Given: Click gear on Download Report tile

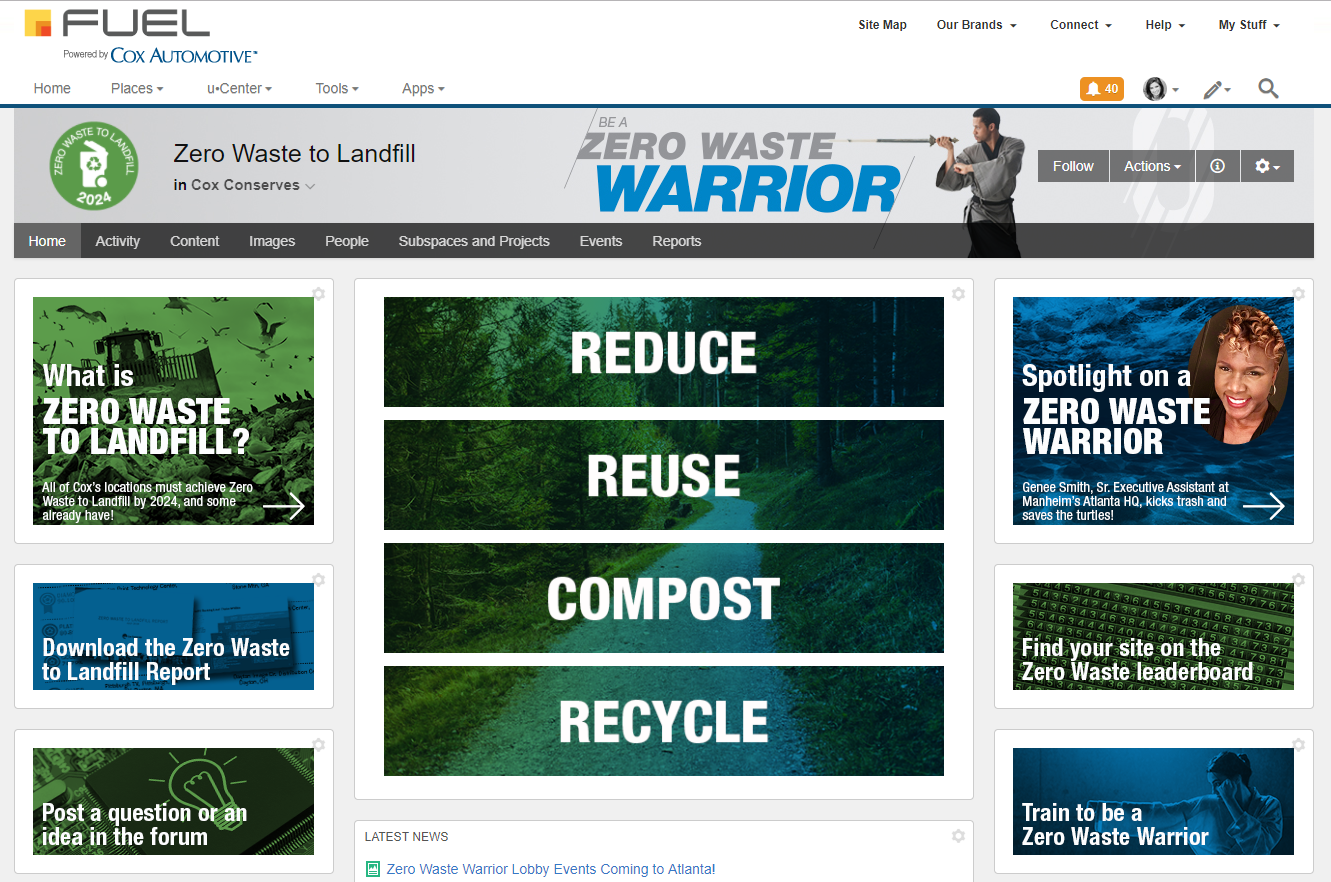Looking at the screenshot, I should coord(318,579).
